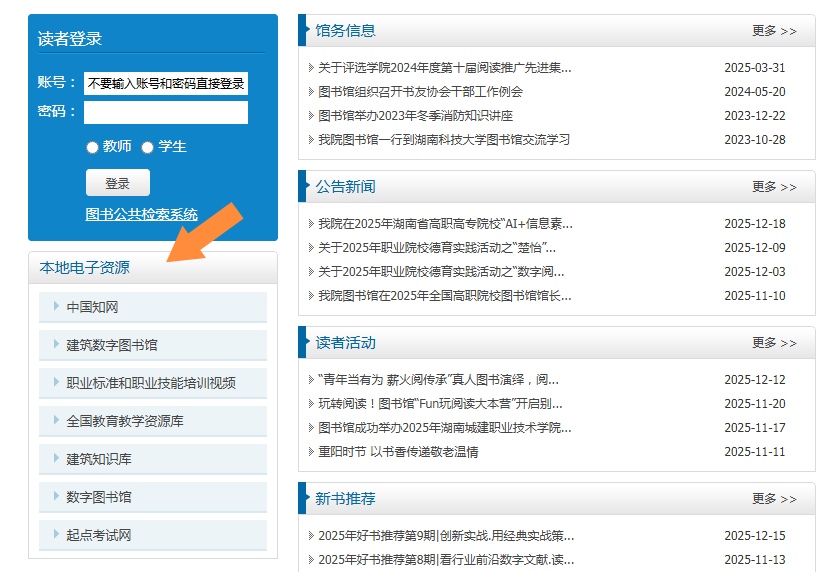The image size is (833, 572).
Task: Click the 密码 password input field
Action: [x=166, y=112]
